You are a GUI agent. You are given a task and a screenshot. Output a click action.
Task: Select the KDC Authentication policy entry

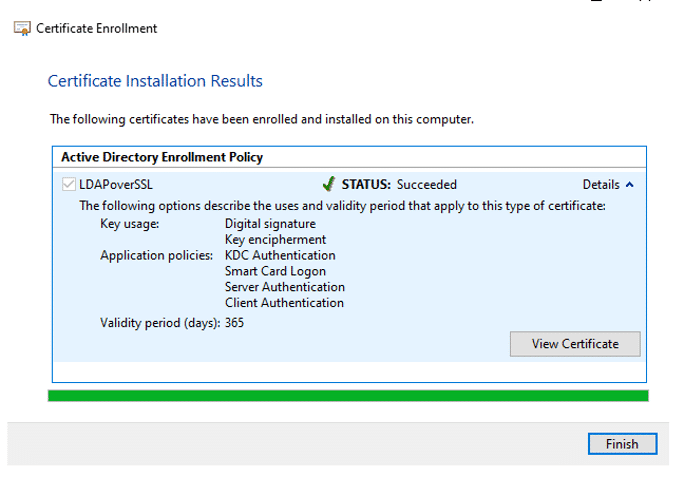coord(280,256)
